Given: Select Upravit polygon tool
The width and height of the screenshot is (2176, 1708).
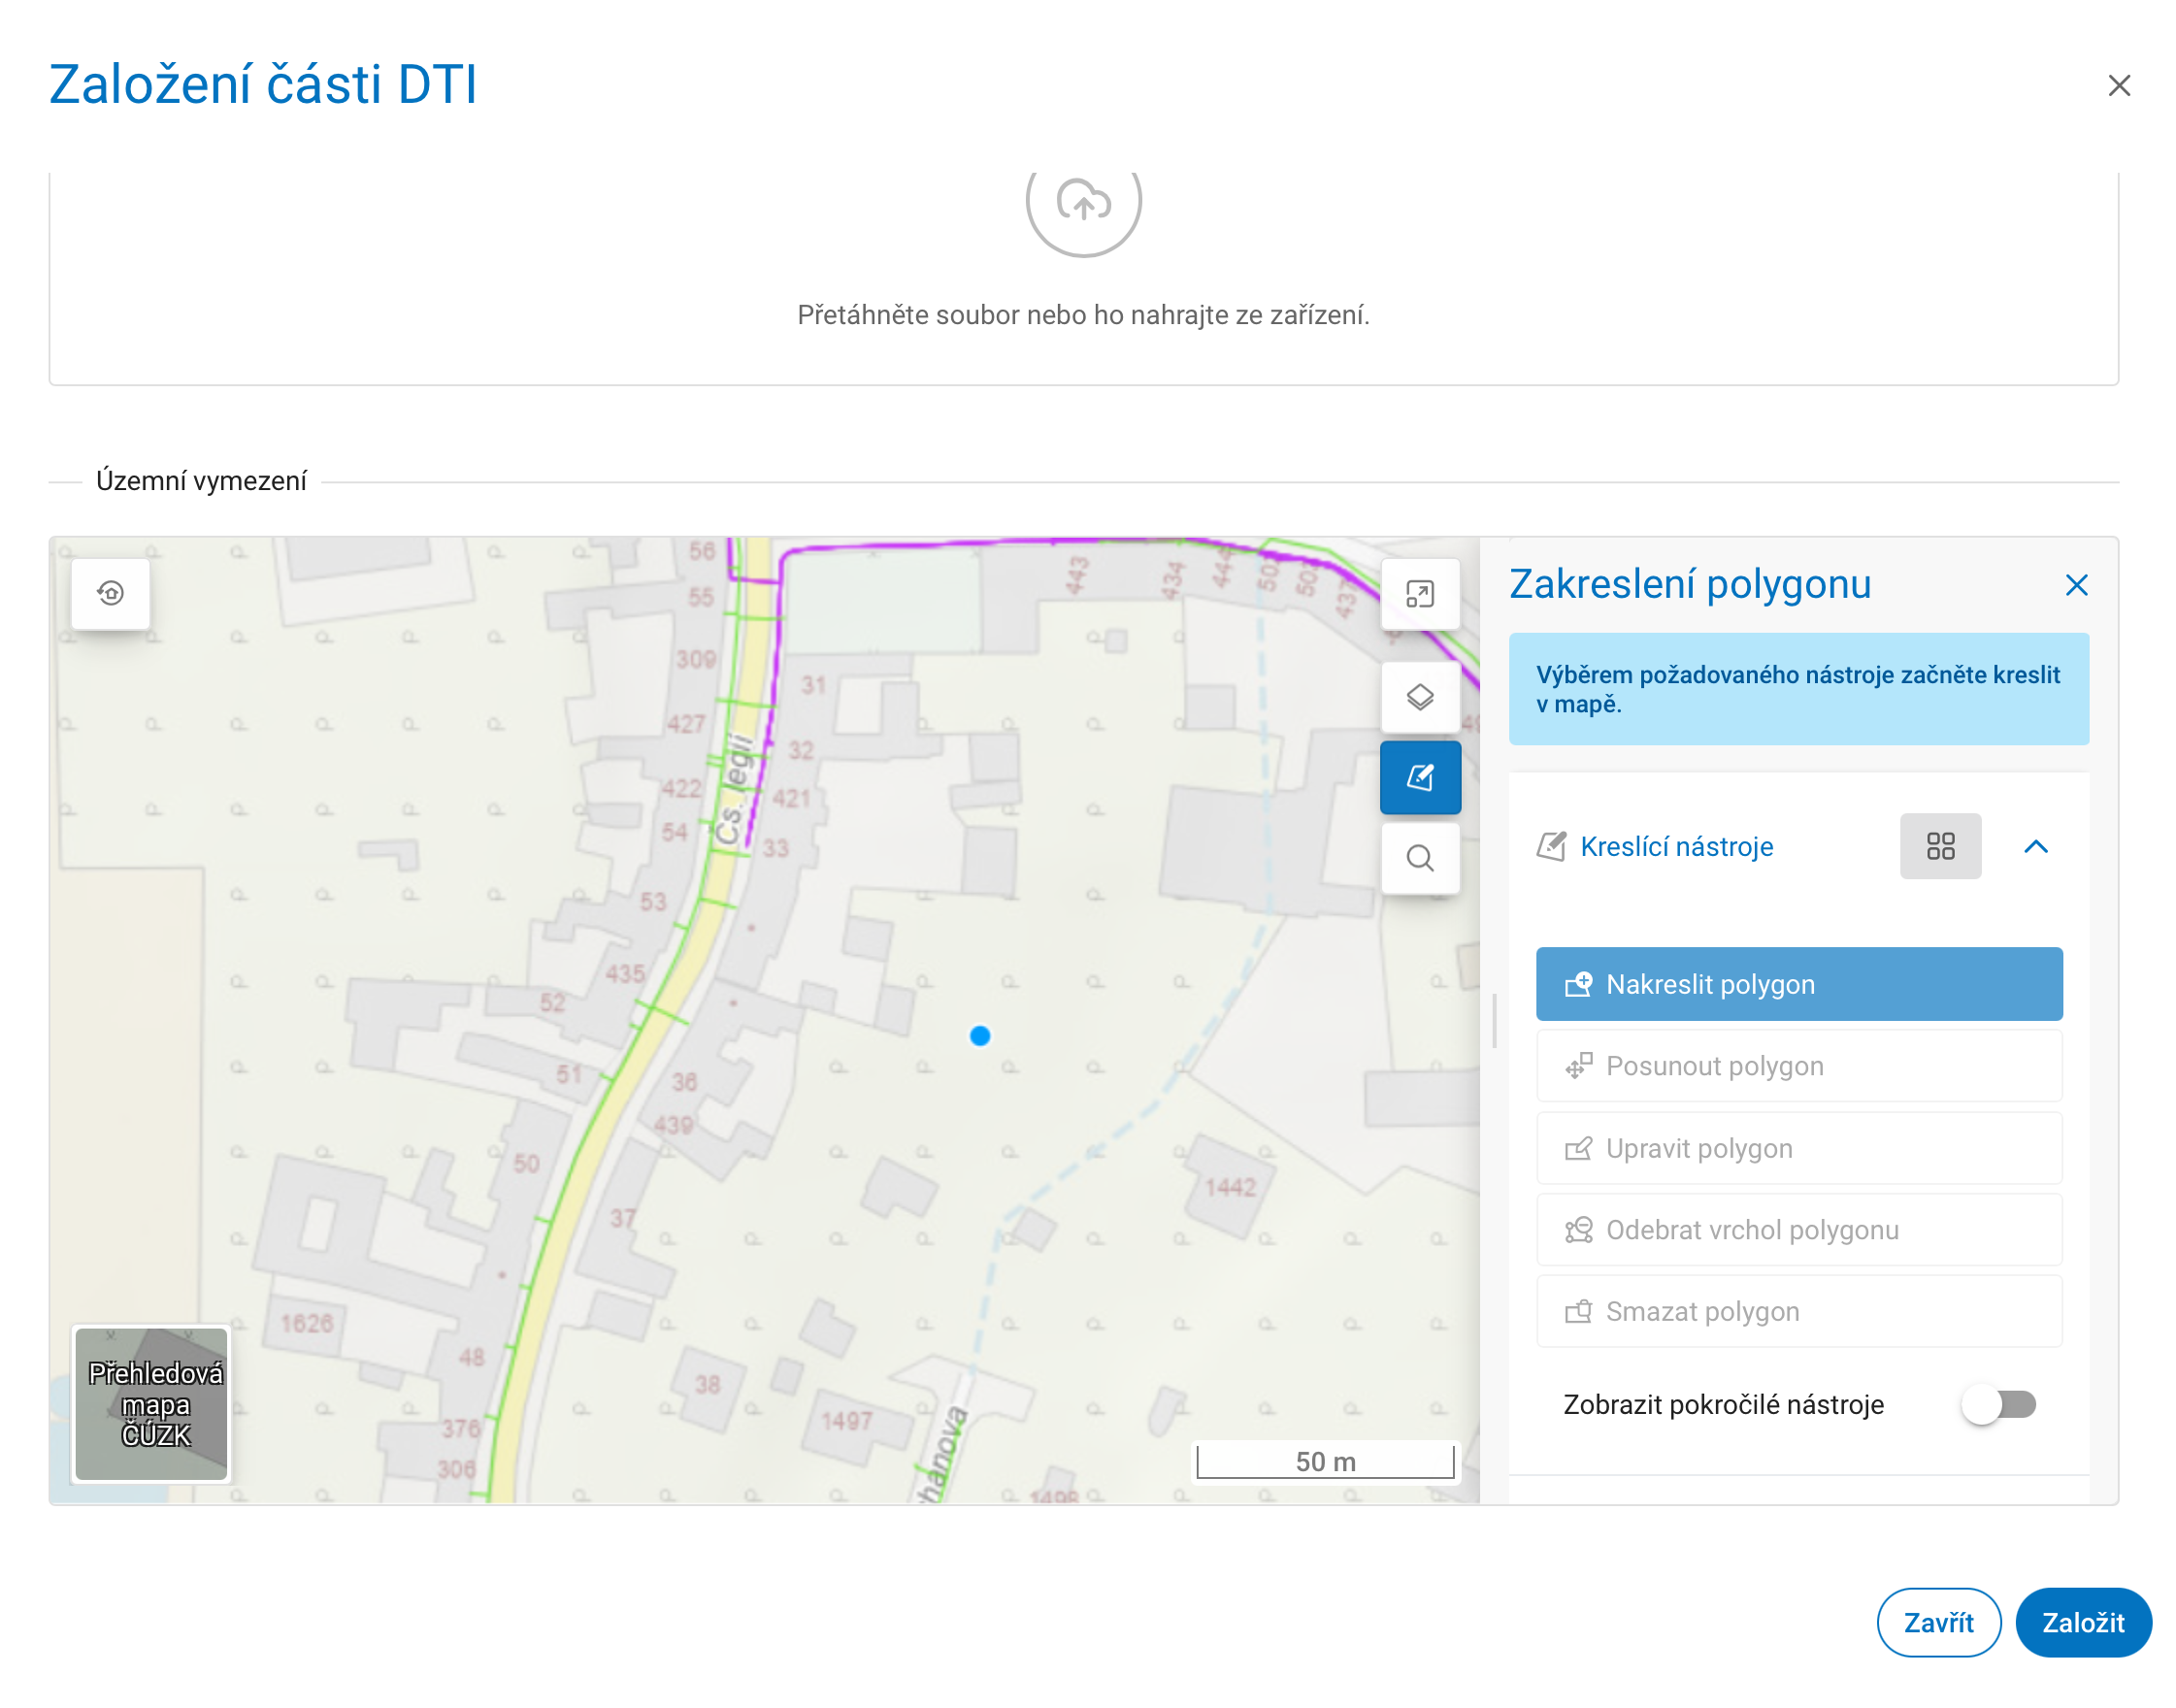Looking at the screenshot, I should [1799, 1148].
